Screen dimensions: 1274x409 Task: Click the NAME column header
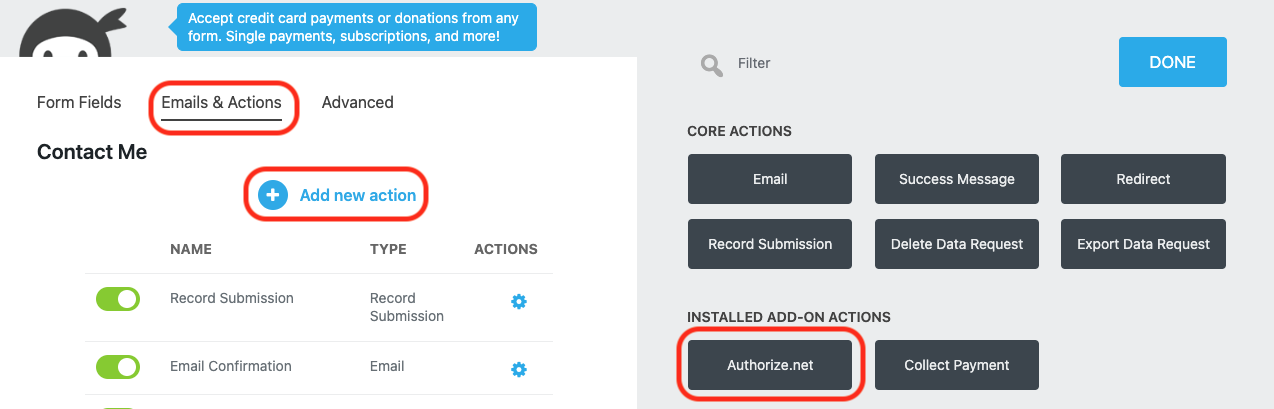point(191,249)
